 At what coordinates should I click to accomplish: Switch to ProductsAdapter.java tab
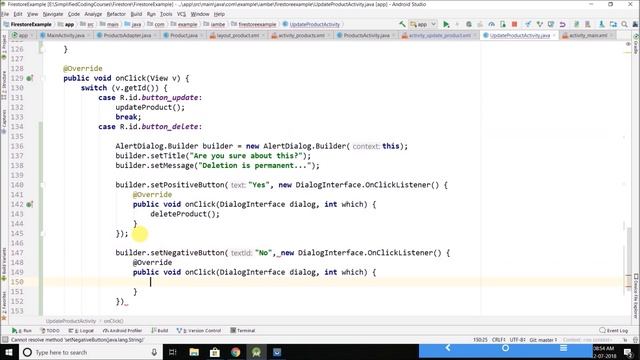(127, 36)
